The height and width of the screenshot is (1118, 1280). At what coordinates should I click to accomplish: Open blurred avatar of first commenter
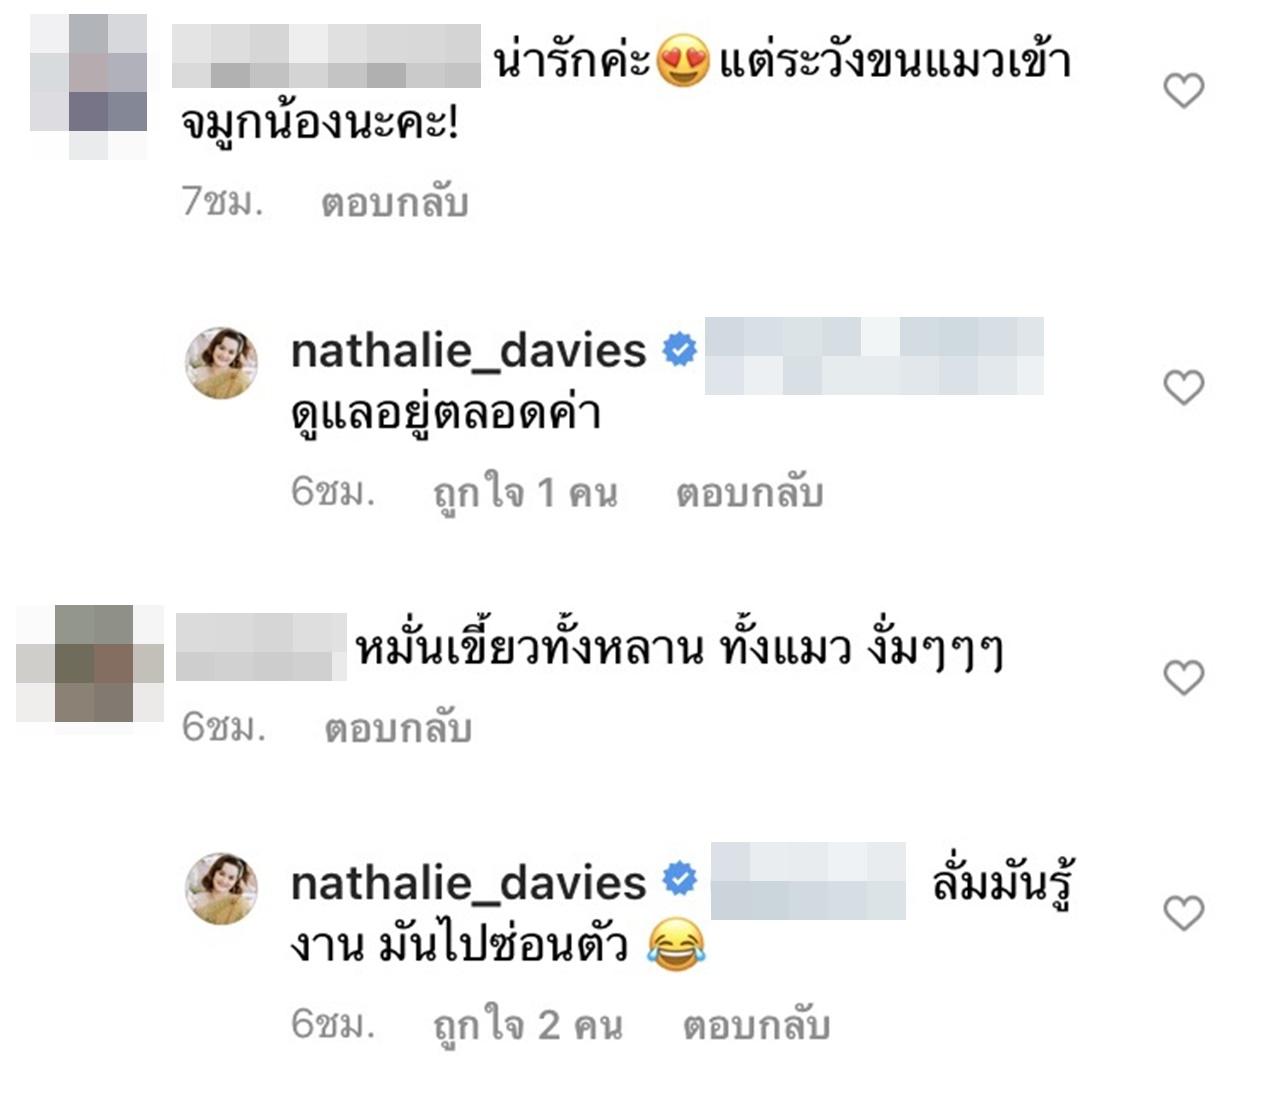pyautogui.click(x=88, y=87)
